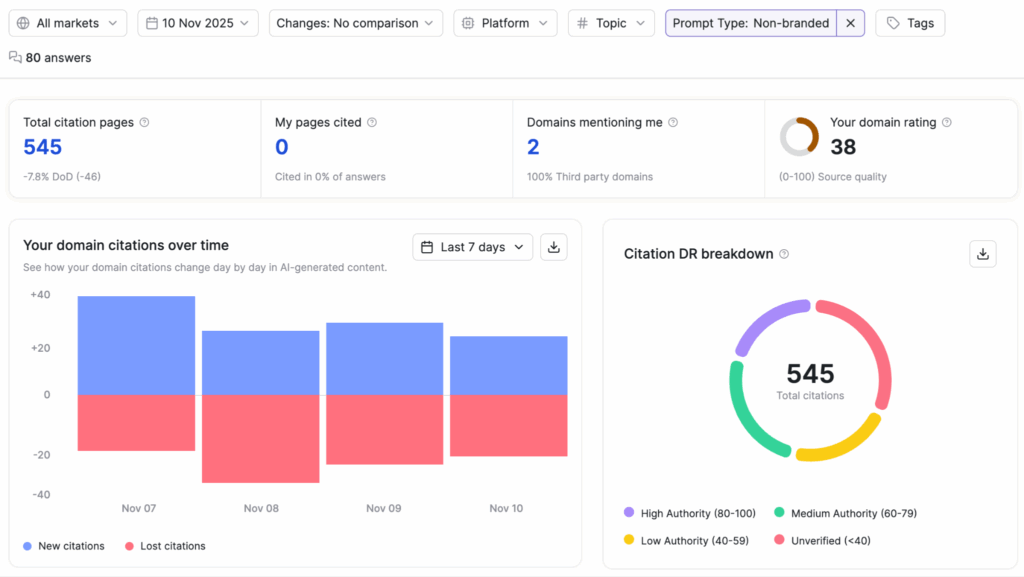This screenshot has width=1024, height=577.
Task: Open the 10 Nov 2025 date picker
Action: point(198,23)
